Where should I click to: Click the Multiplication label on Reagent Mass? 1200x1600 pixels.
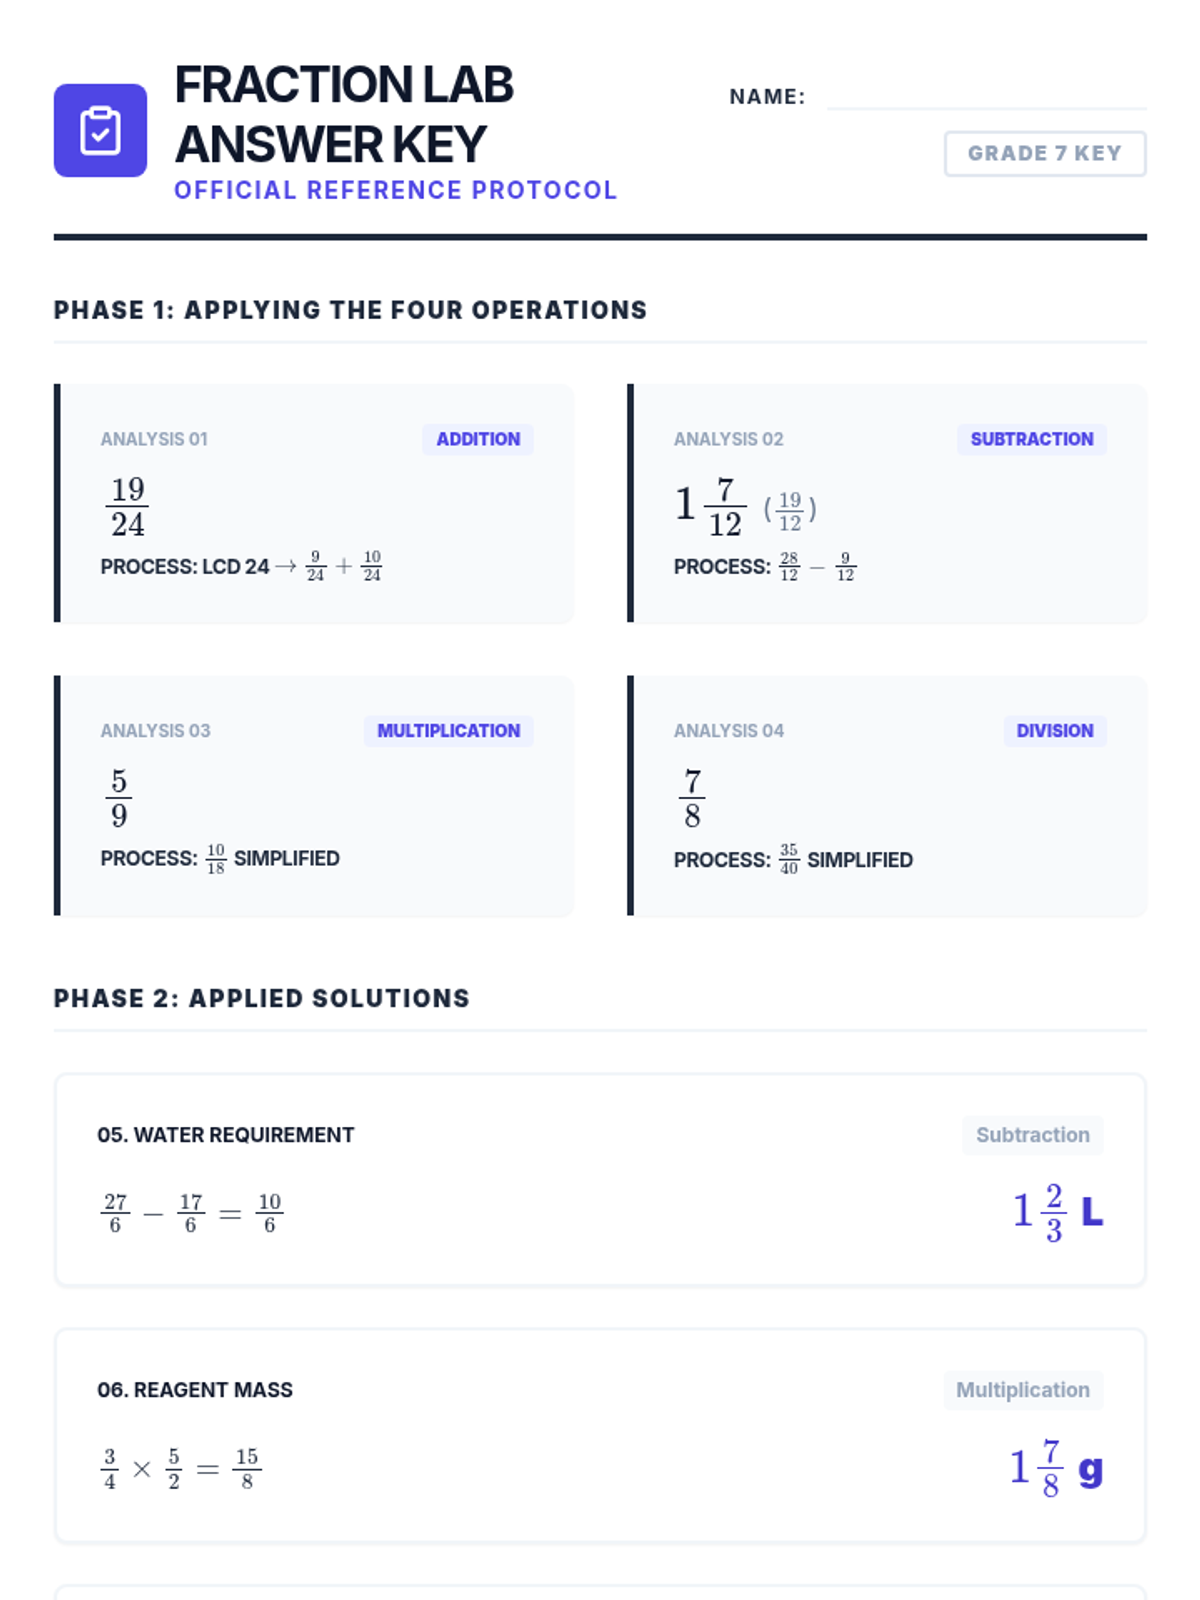tap(1022, 1390)
